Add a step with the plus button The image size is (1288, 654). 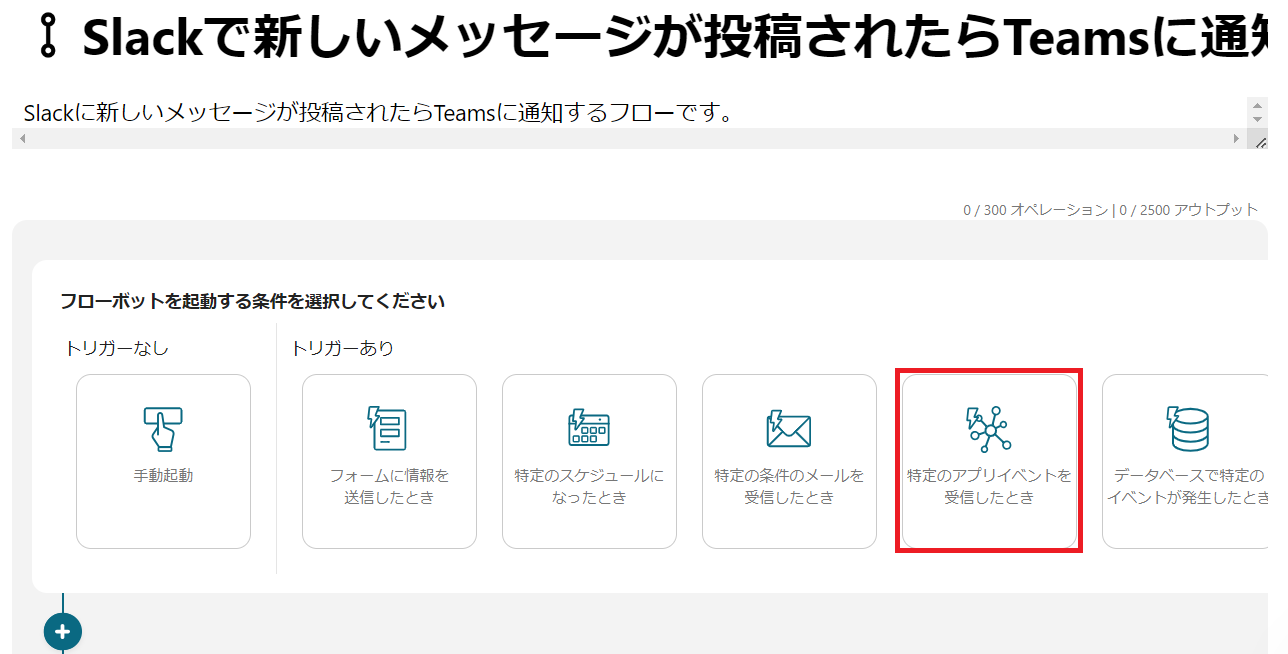(x=62, y=632)
